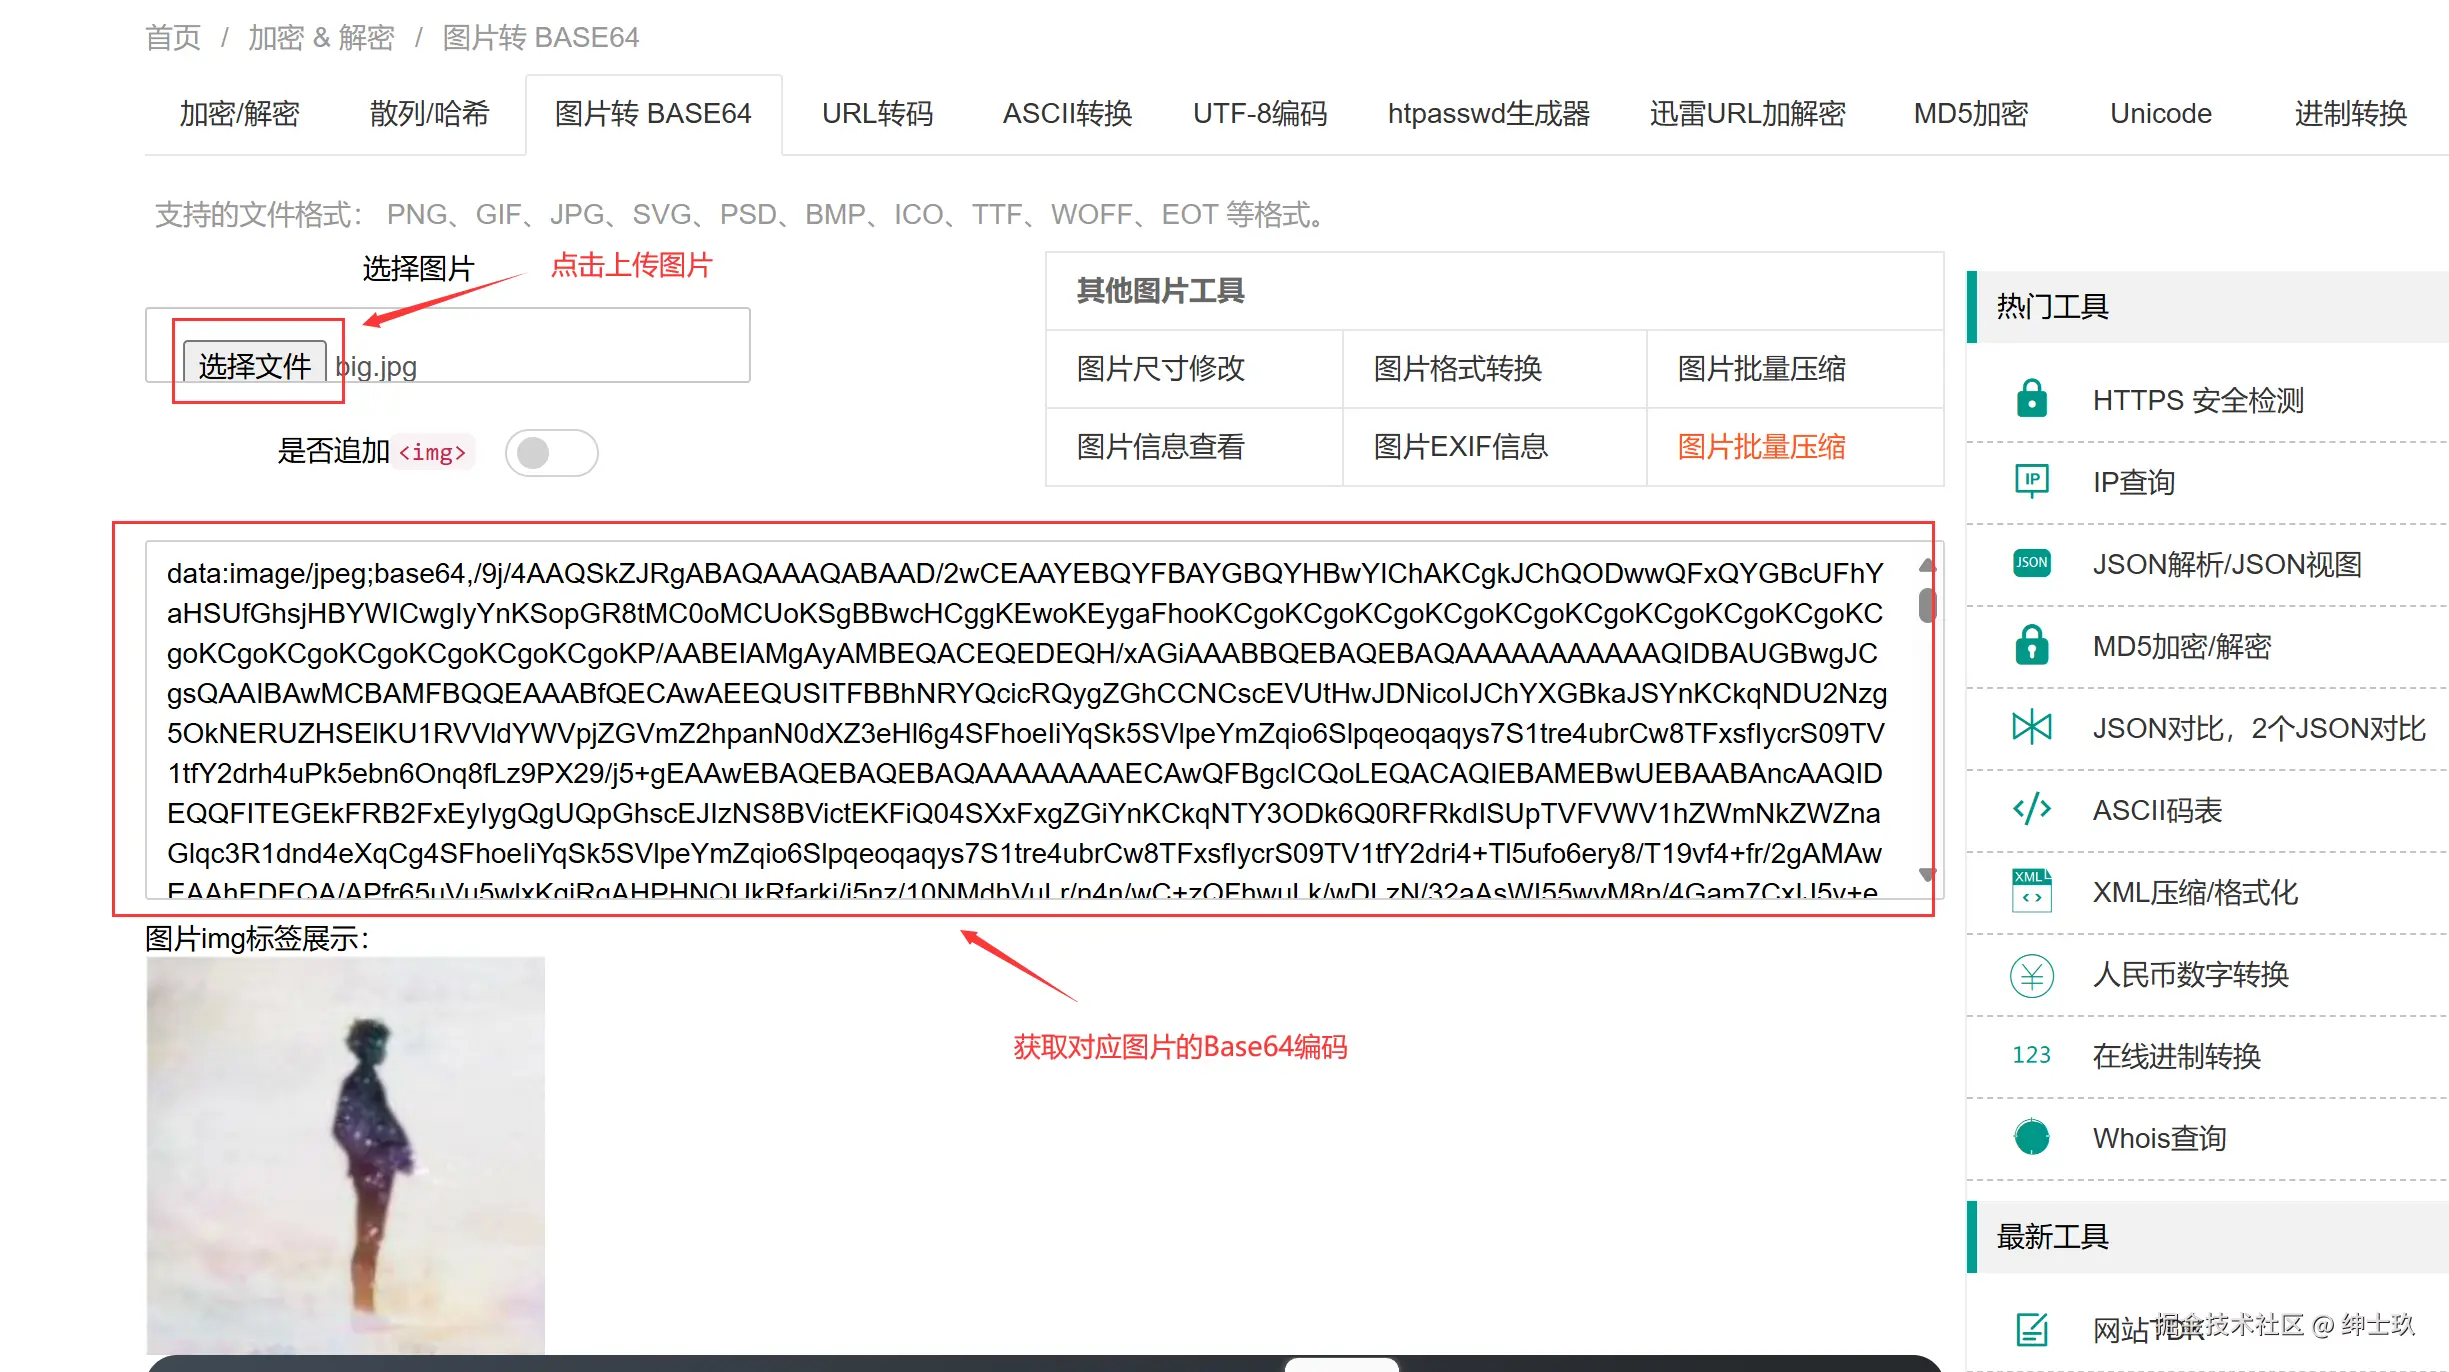This screenshot has height=1372, width=2449.
Task: Click scrollbar up arrow in Base64 textarea
Action: pos(1927,566)
